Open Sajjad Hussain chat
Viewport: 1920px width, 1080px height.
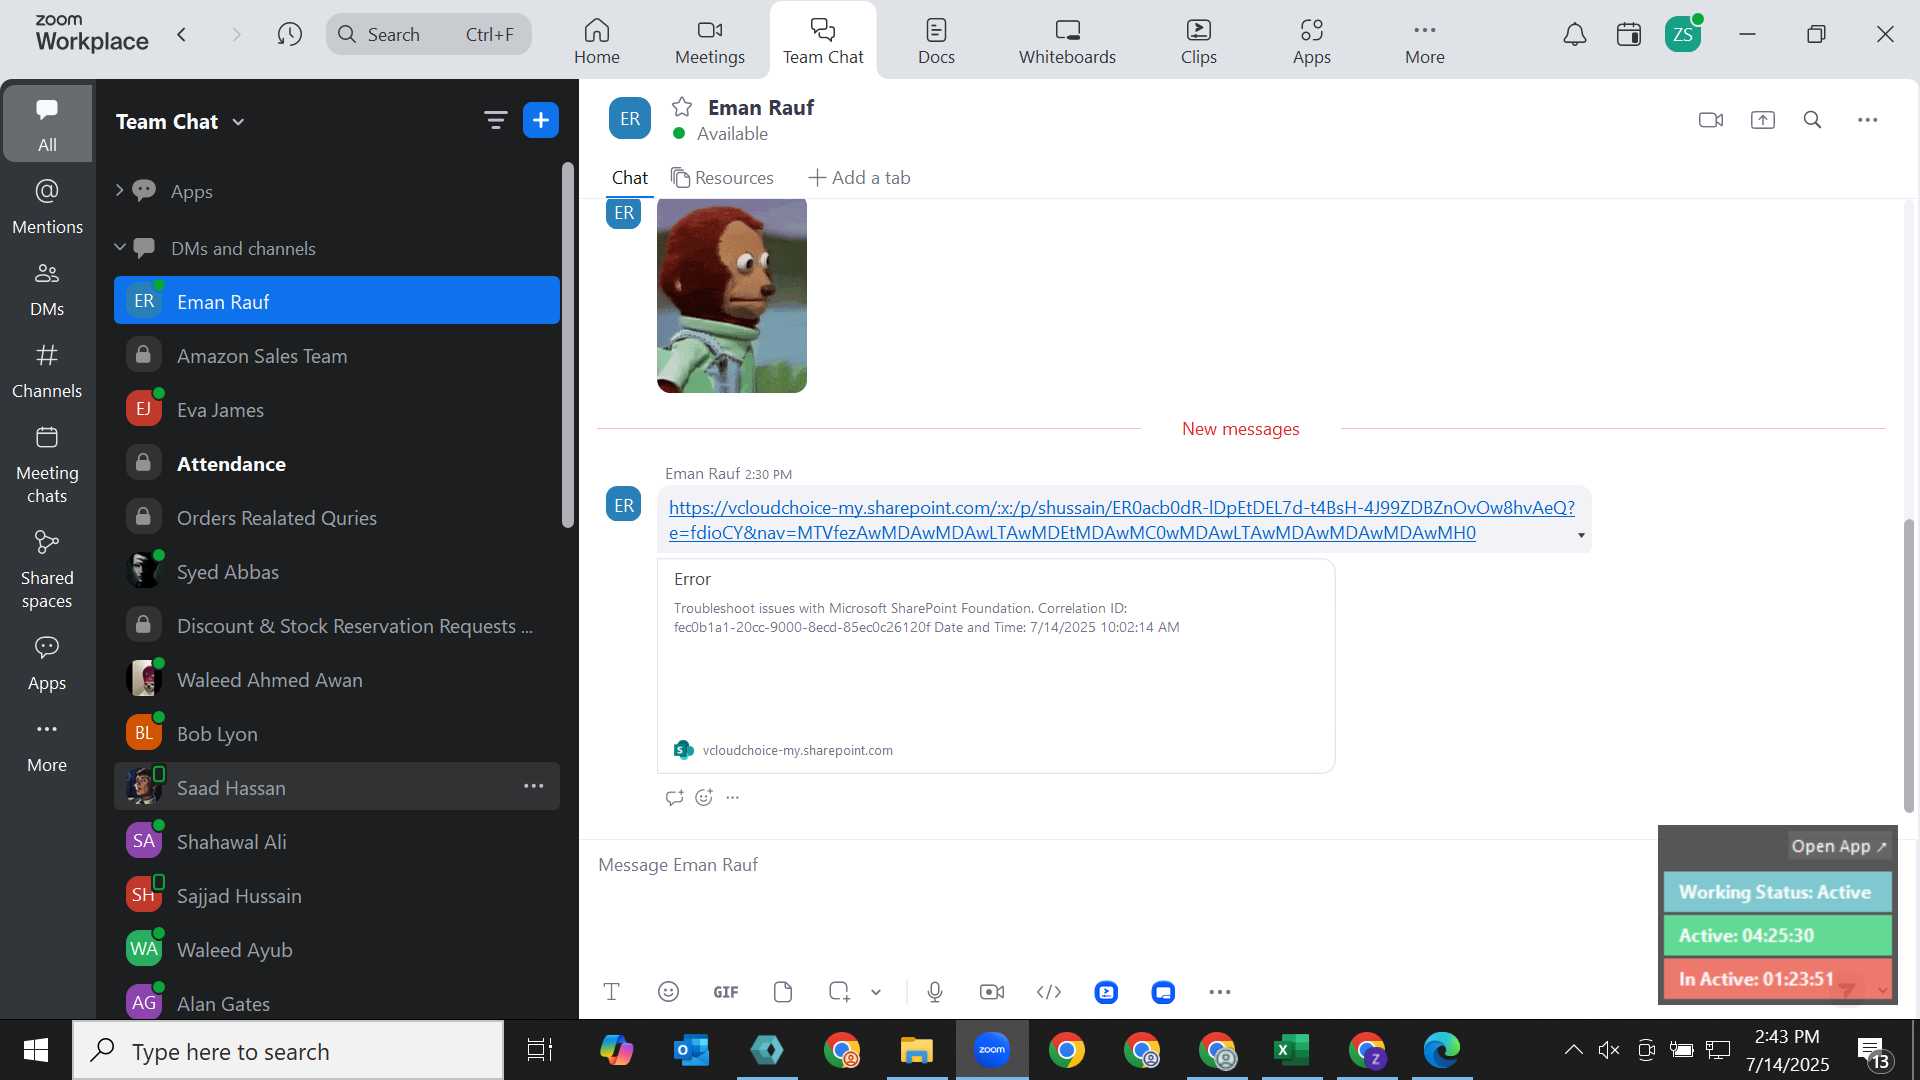tap(336, 895)
